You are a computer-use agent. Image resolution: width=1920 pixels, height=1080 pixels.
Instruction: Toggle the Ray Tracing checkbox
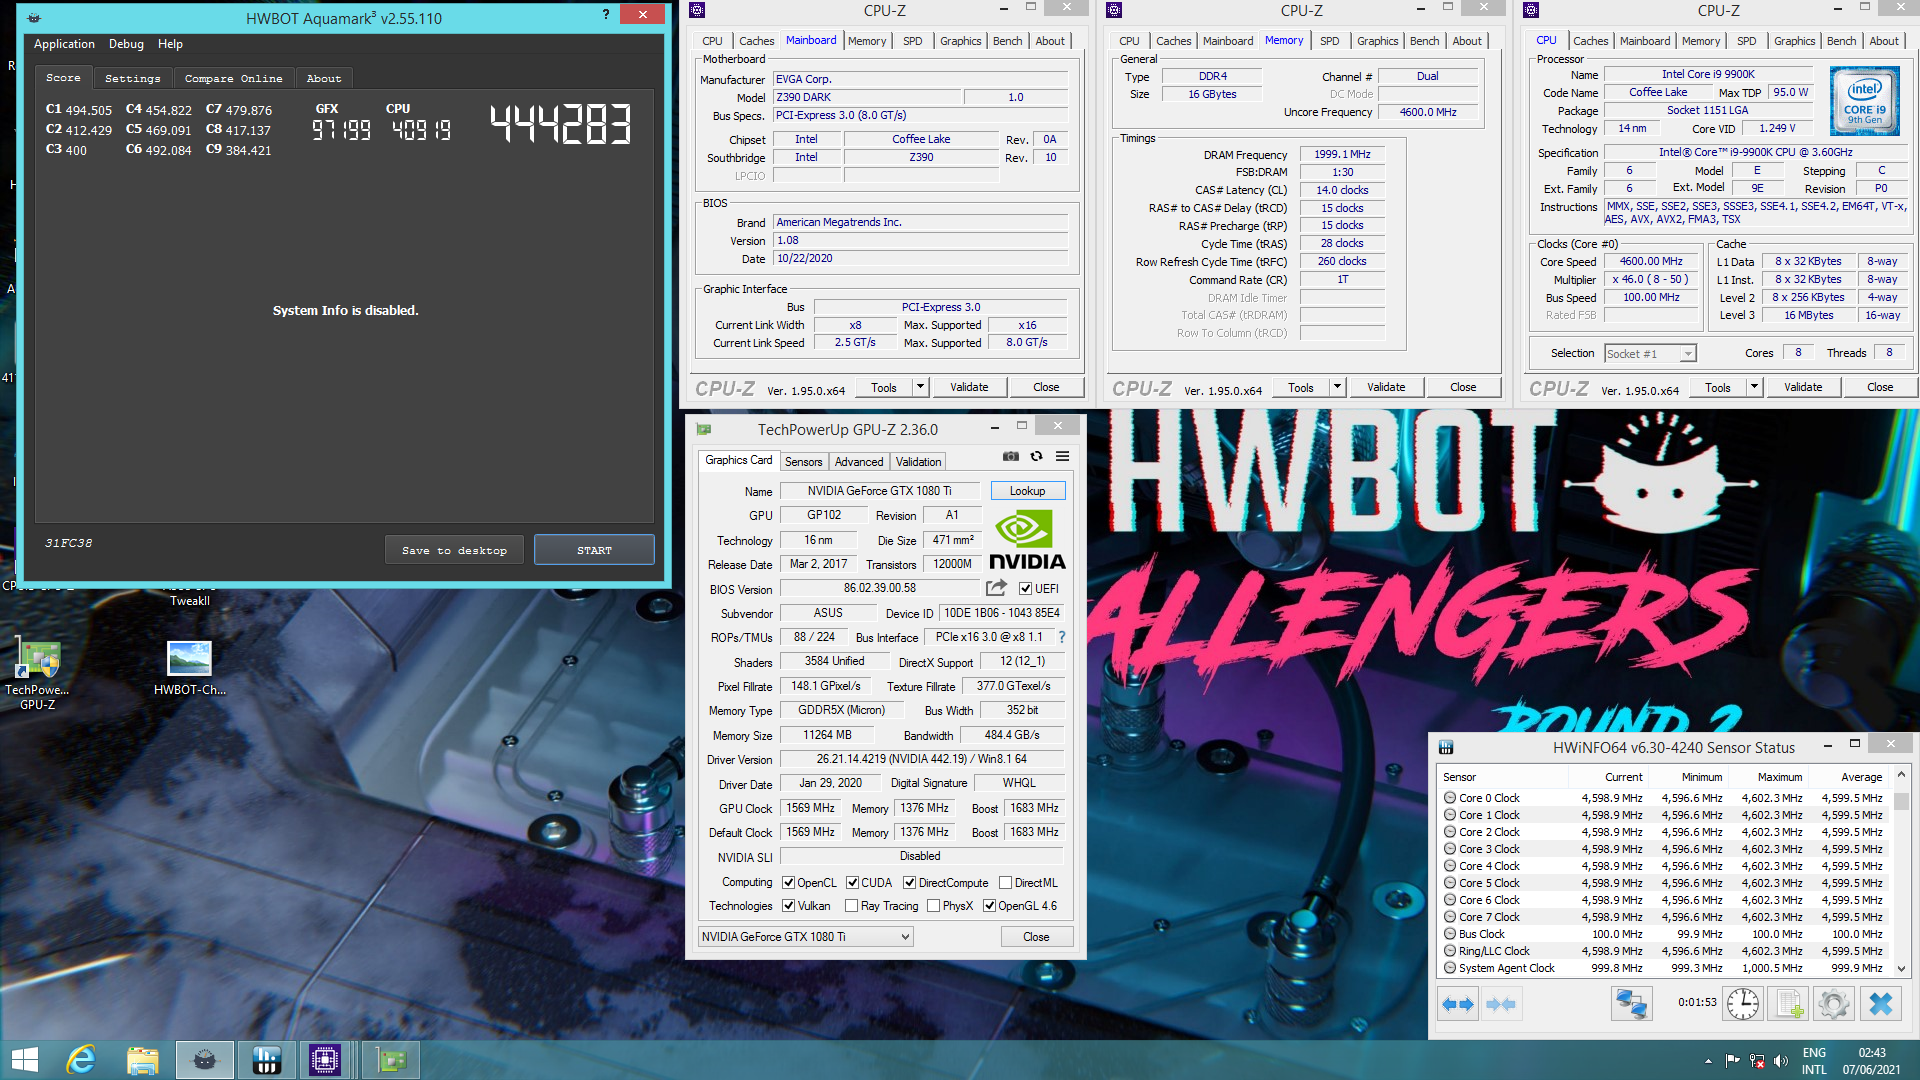(851, 906)
